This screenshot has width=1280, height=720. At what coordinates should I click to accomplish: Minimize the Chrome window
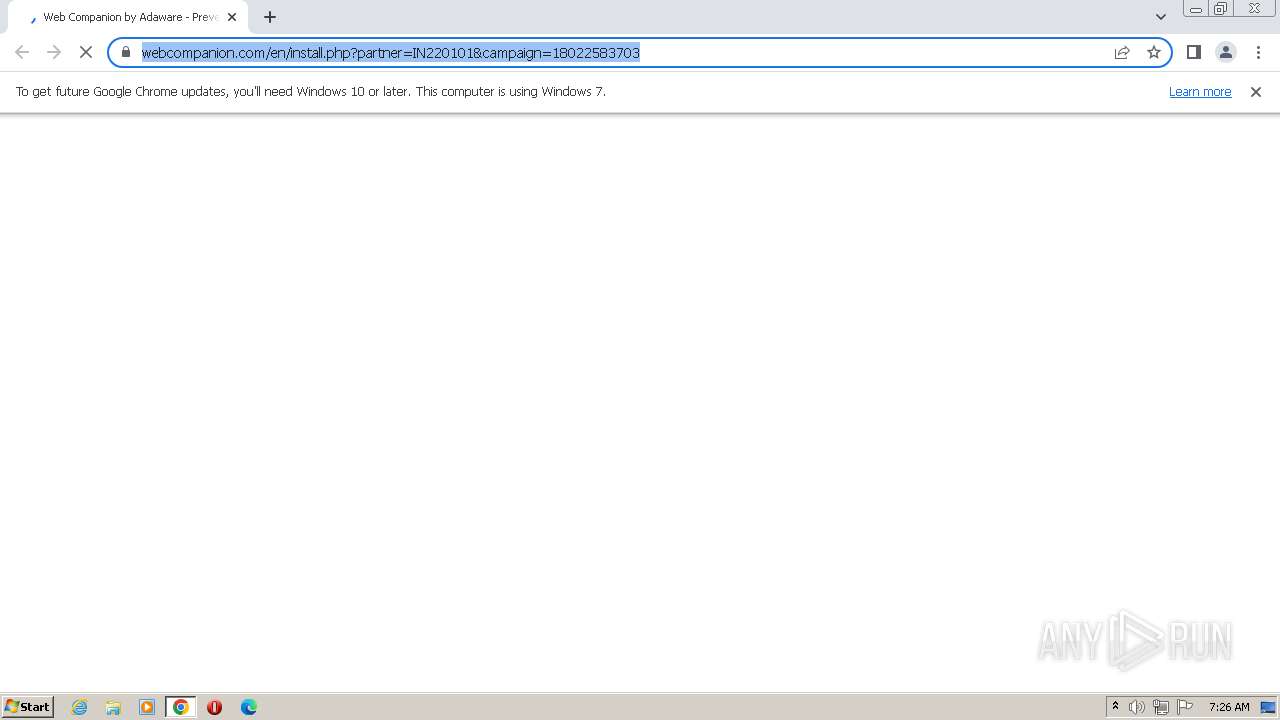tap(1196, 9)
